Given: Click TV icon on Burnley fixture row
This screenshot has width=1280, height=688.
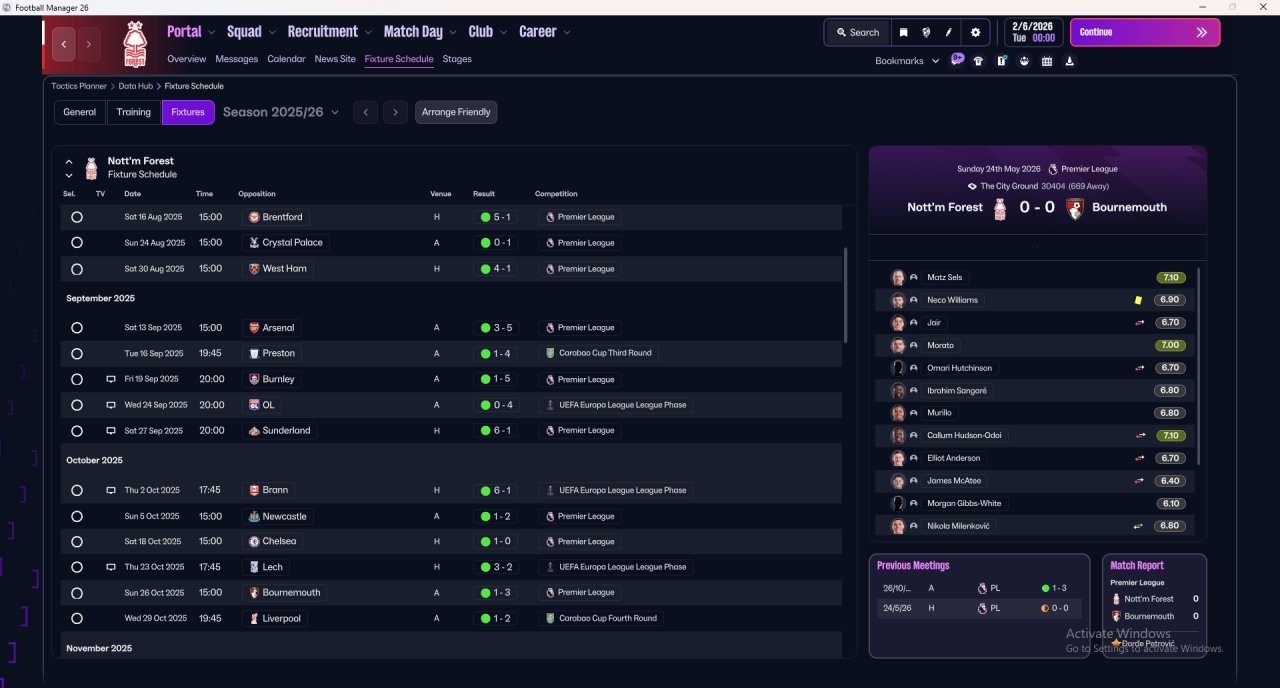Looking at the screenshot, I should tap(111, 379).
